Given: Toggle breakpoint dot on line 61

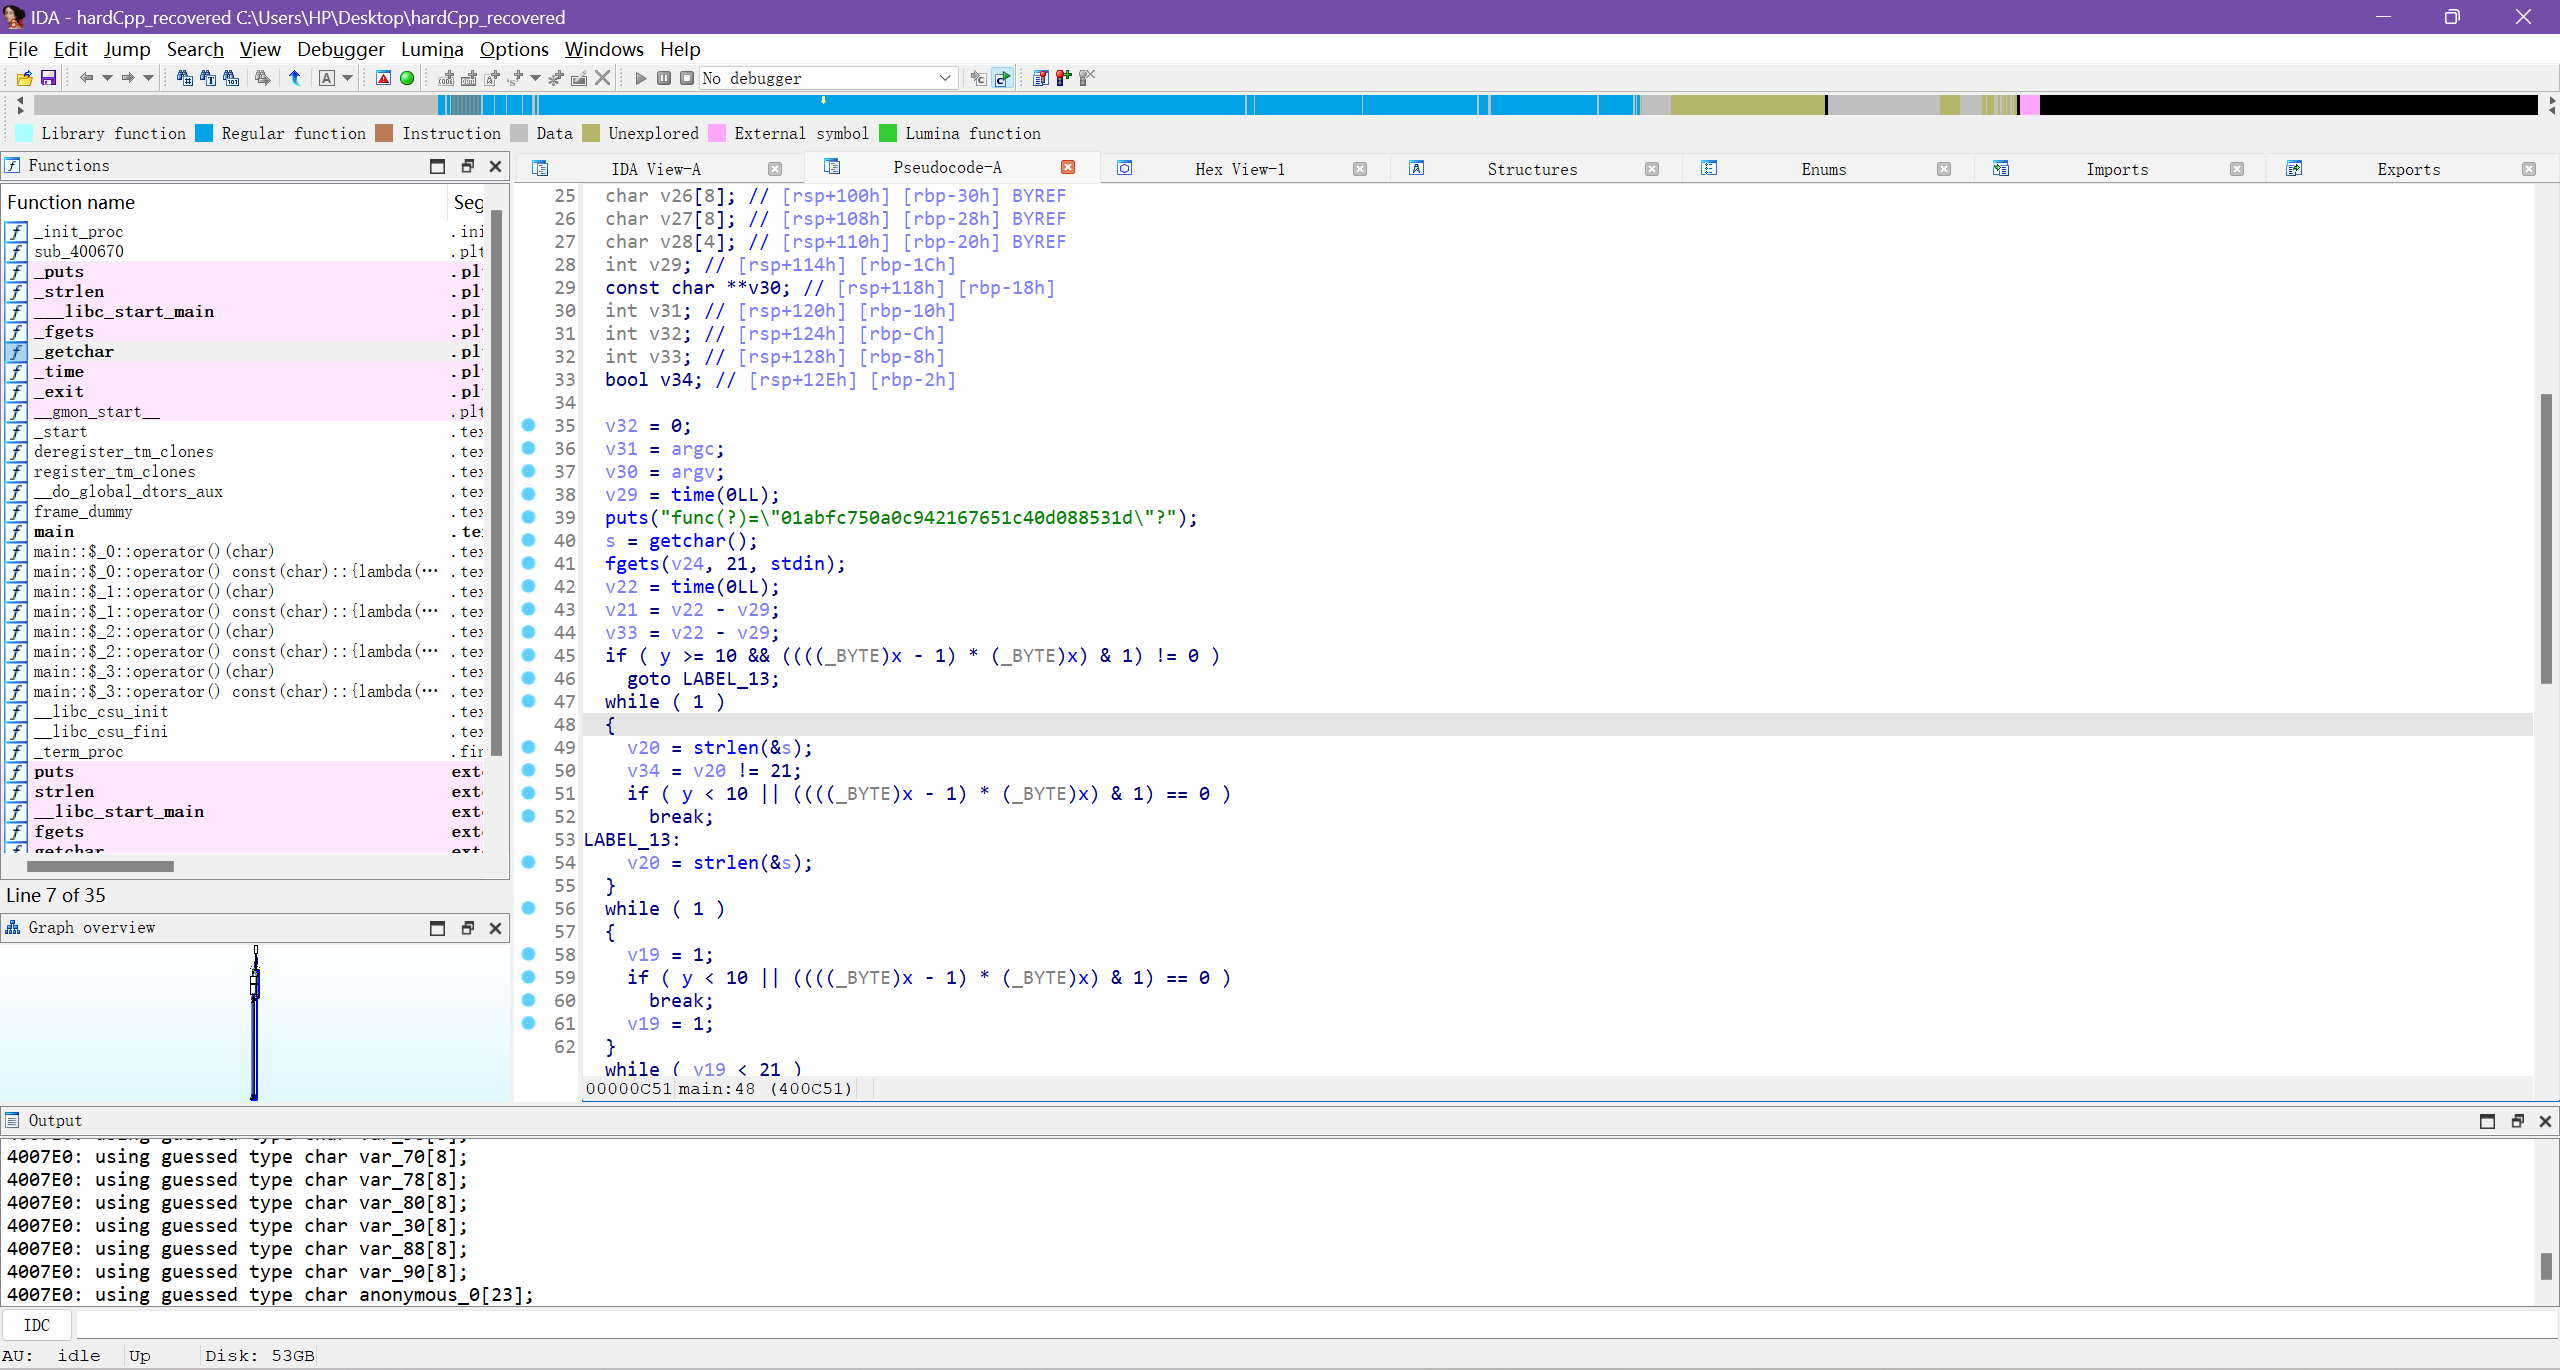Looking at the screenshot, I should [x=529, y=1023].
